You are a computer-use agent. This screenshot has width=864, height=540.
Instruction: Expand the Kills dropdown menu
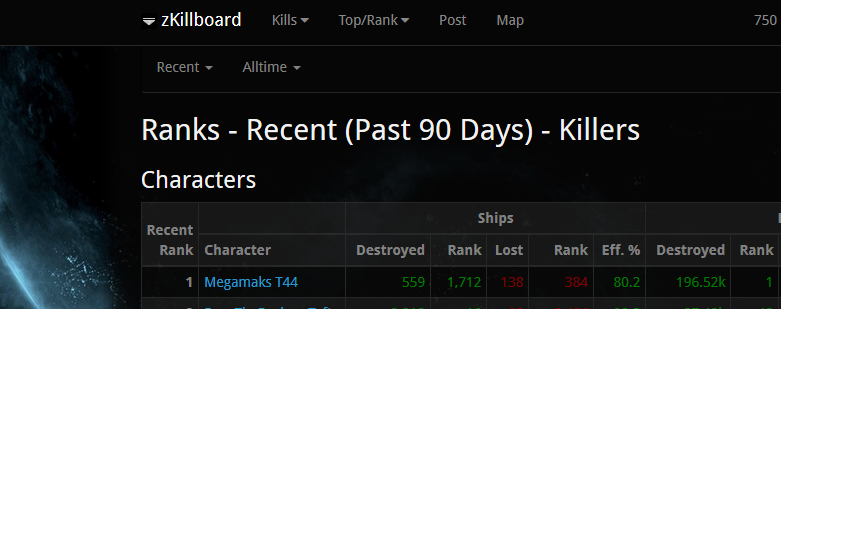tap(290, 20)
